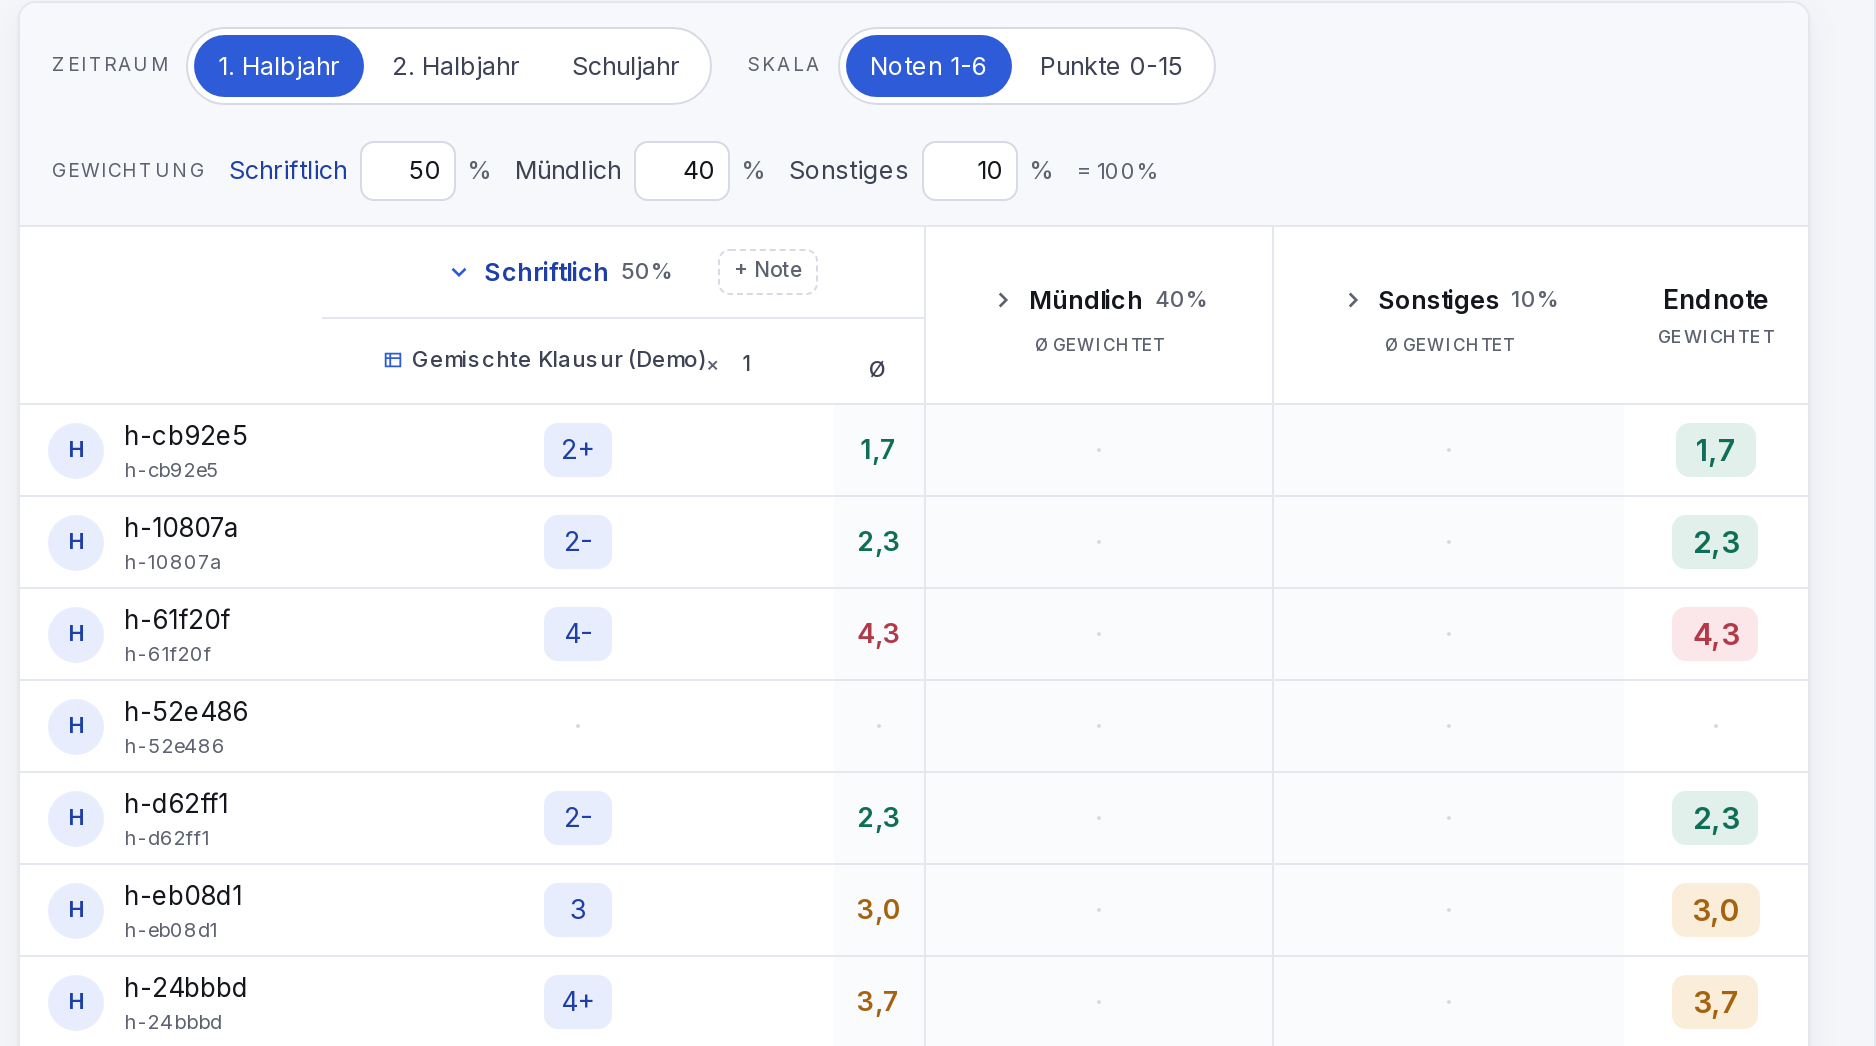Click student name h-52e486

[x=186, y=712]
